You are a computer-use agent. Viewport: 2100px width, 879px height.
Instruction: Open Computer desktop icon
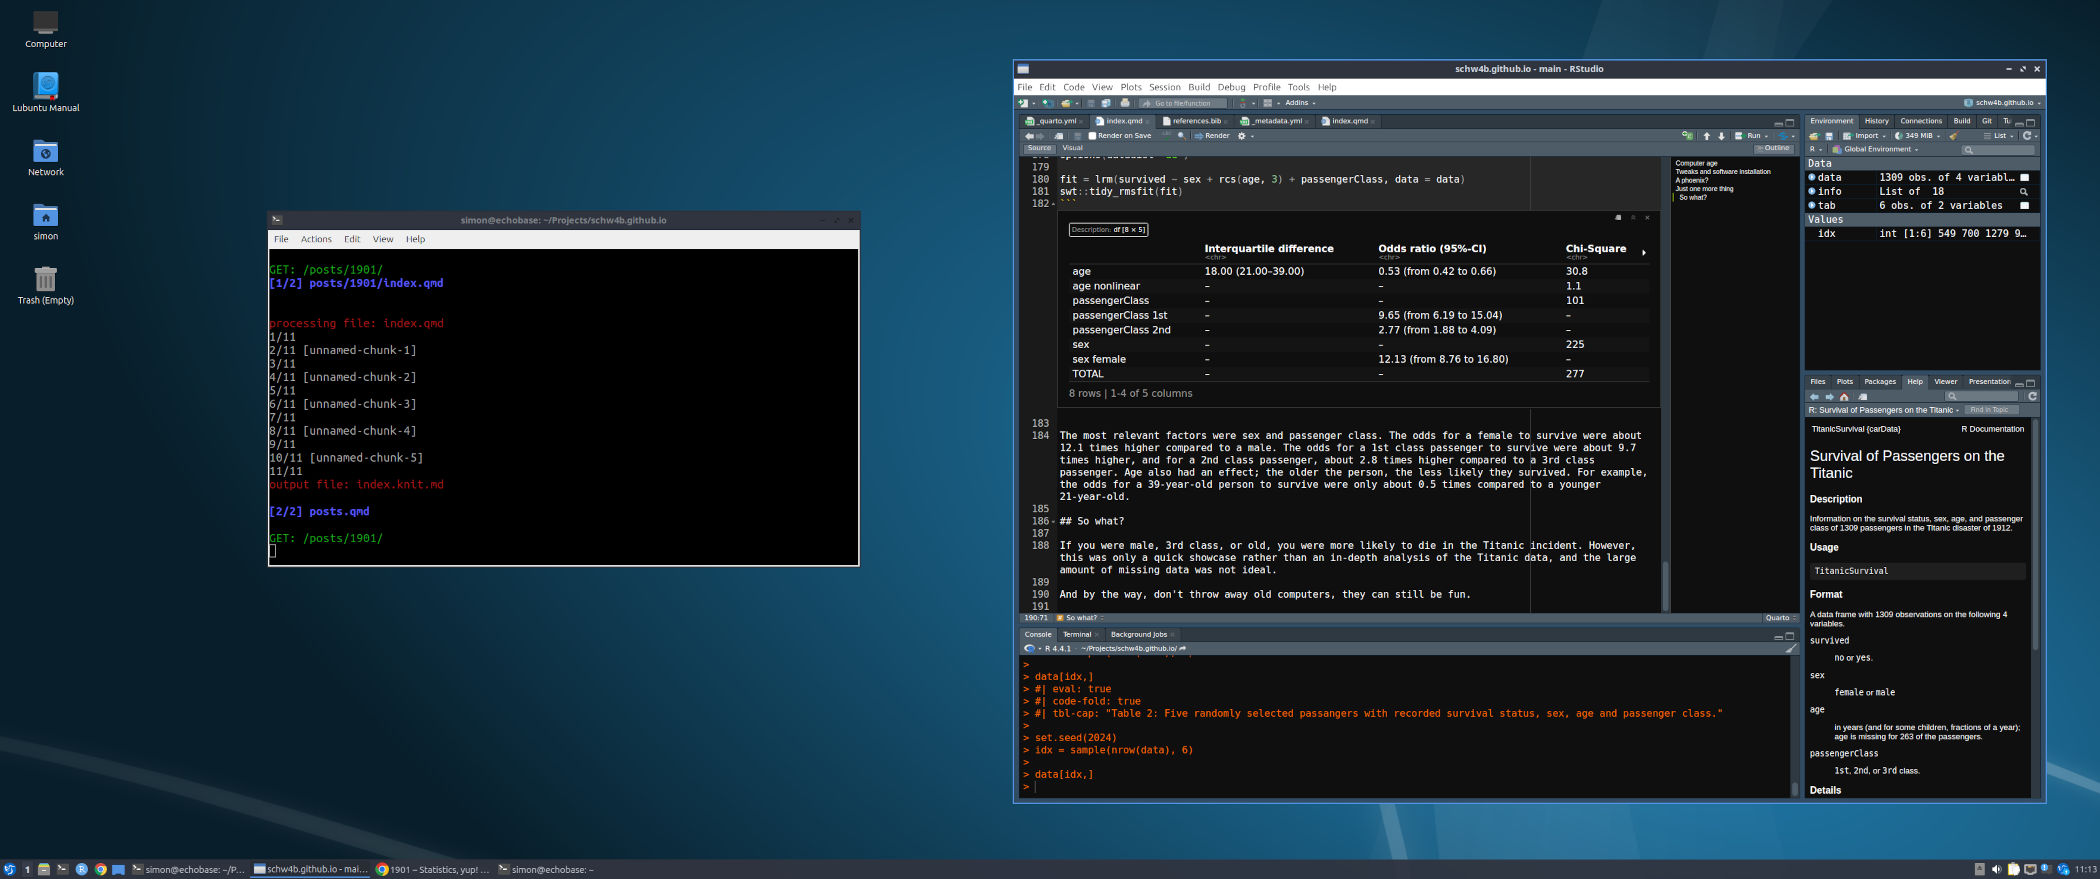[46, 29]
